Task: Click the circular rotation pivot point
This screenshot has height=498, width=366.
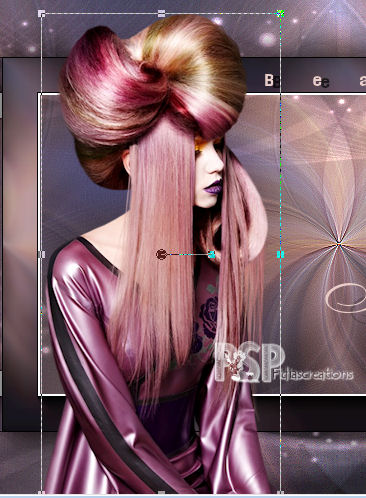Action: tap(161, 254)
